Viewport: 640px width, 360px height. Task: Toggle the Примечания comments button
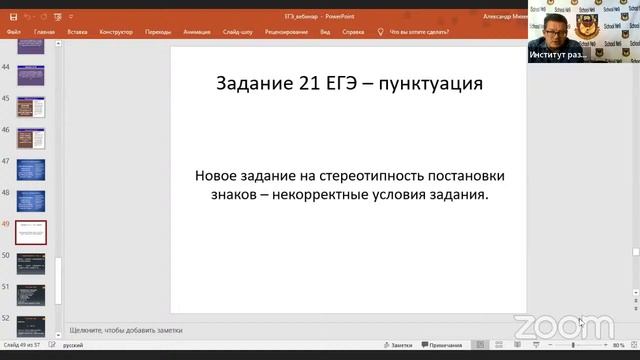442,345
